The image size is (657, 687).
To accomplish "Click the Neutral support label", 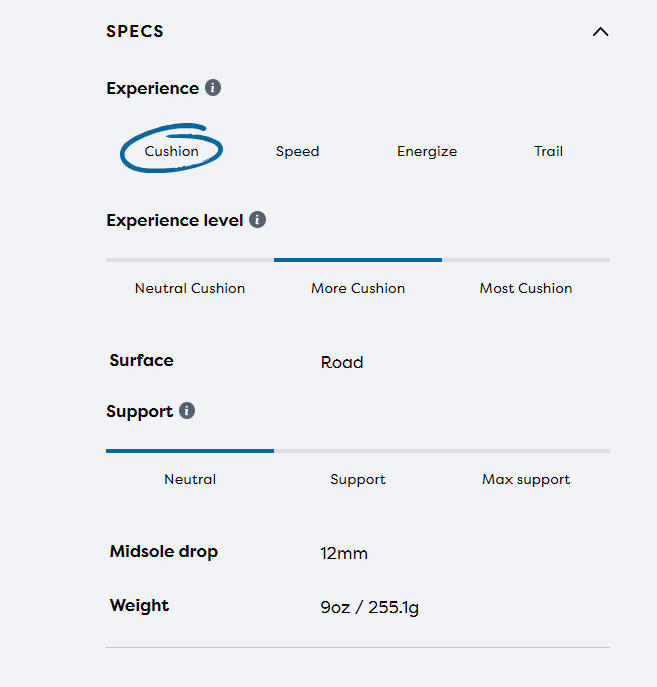I will point(190,479).
